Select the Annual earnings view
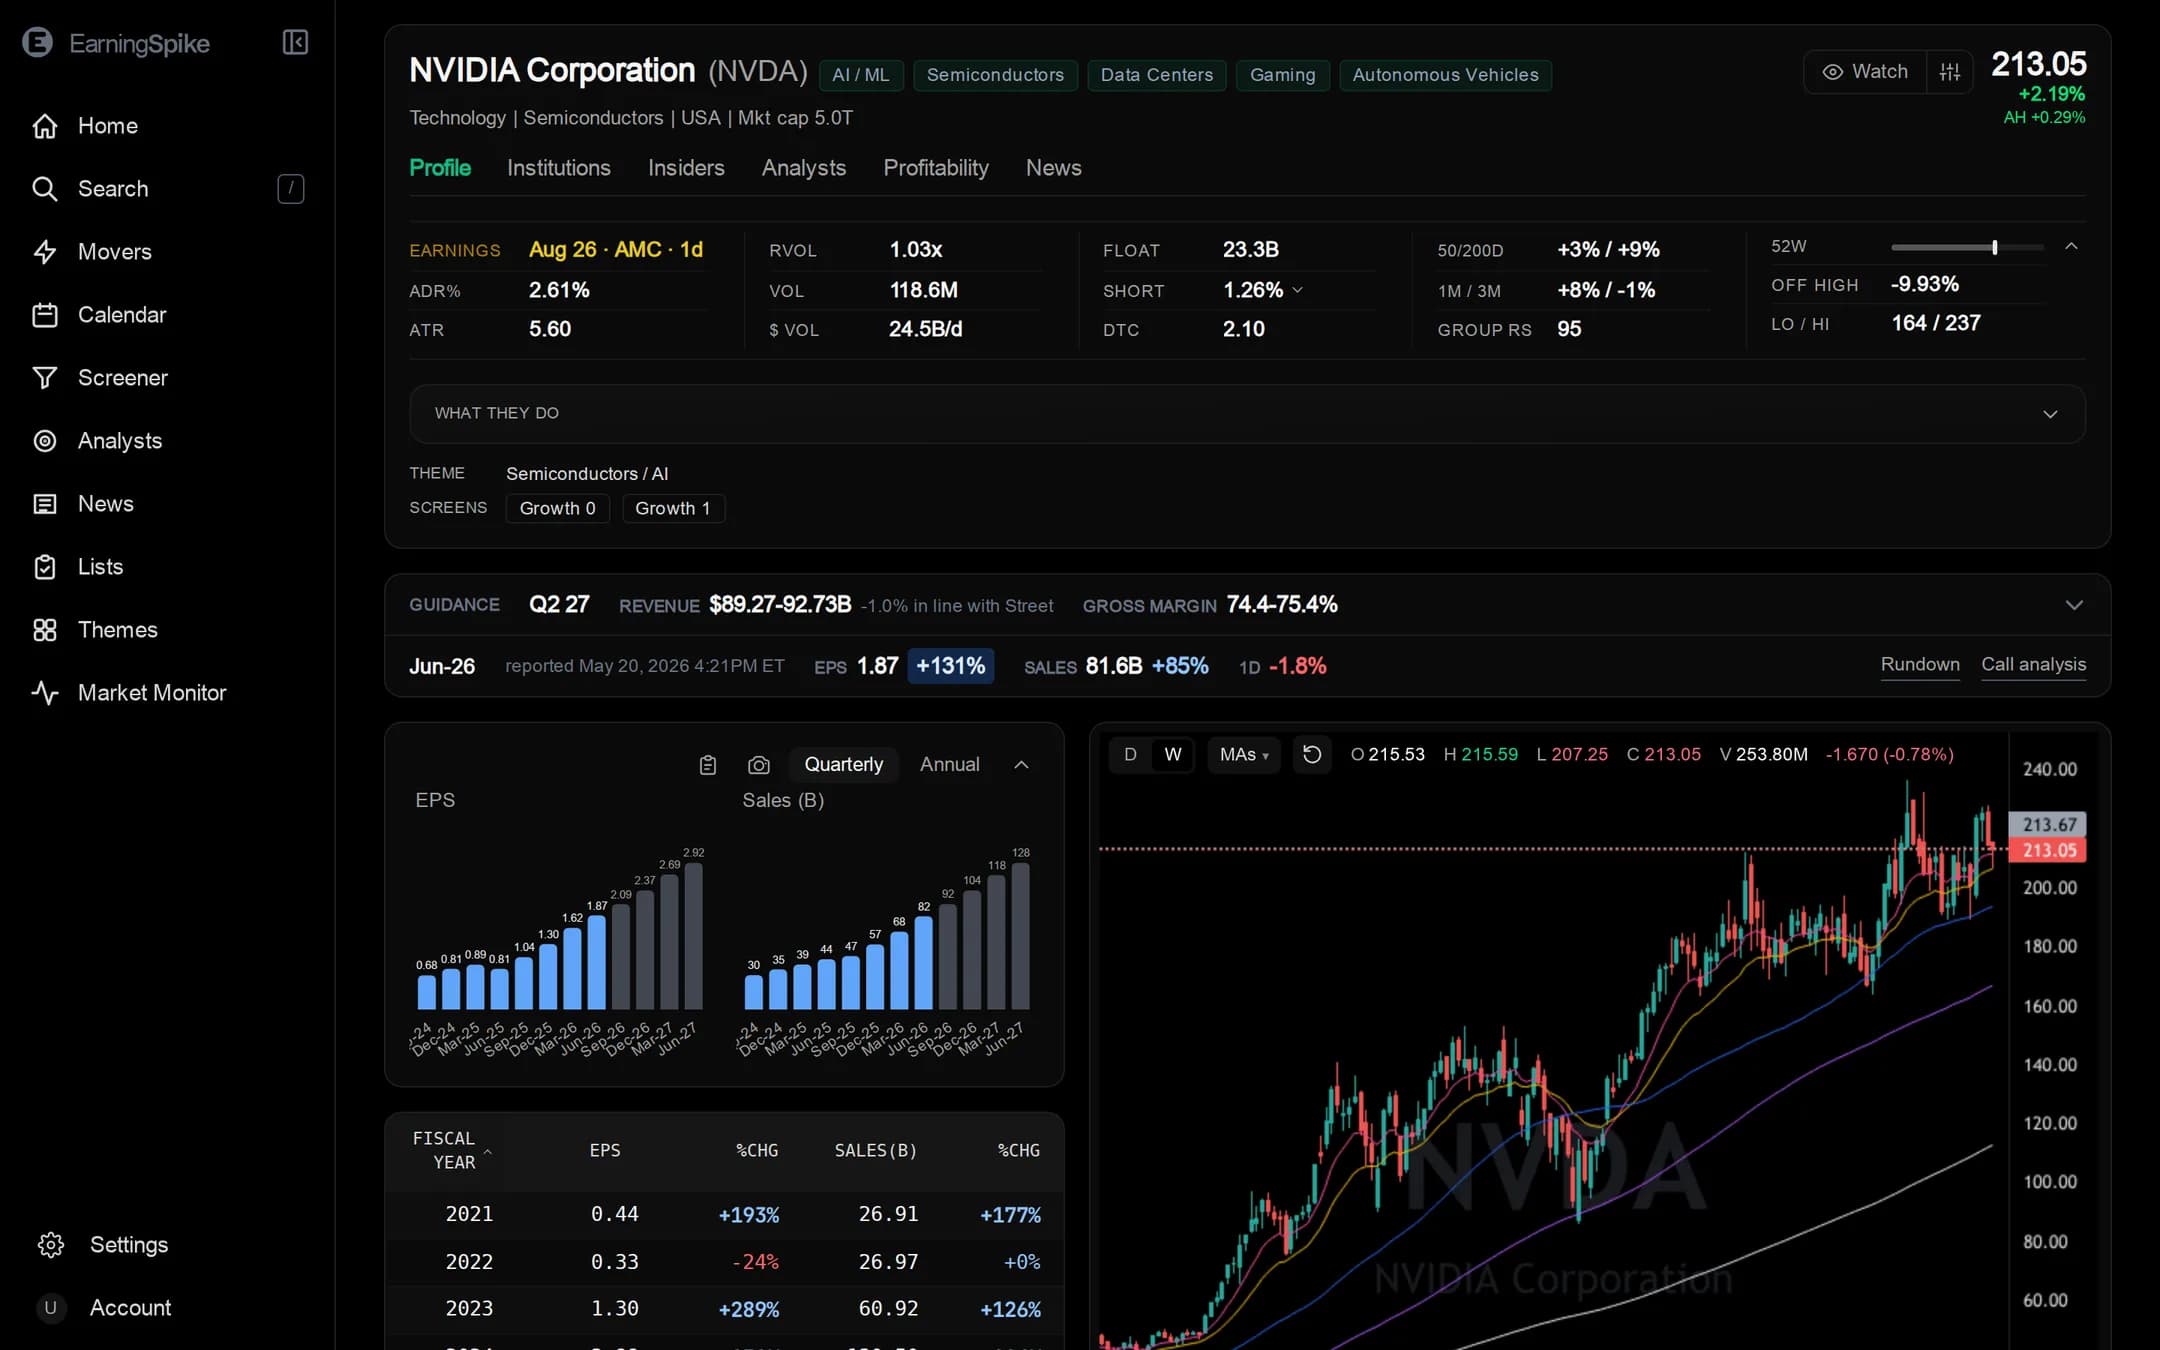This screenshot has width=2160, height=1350. click(950, 765)
